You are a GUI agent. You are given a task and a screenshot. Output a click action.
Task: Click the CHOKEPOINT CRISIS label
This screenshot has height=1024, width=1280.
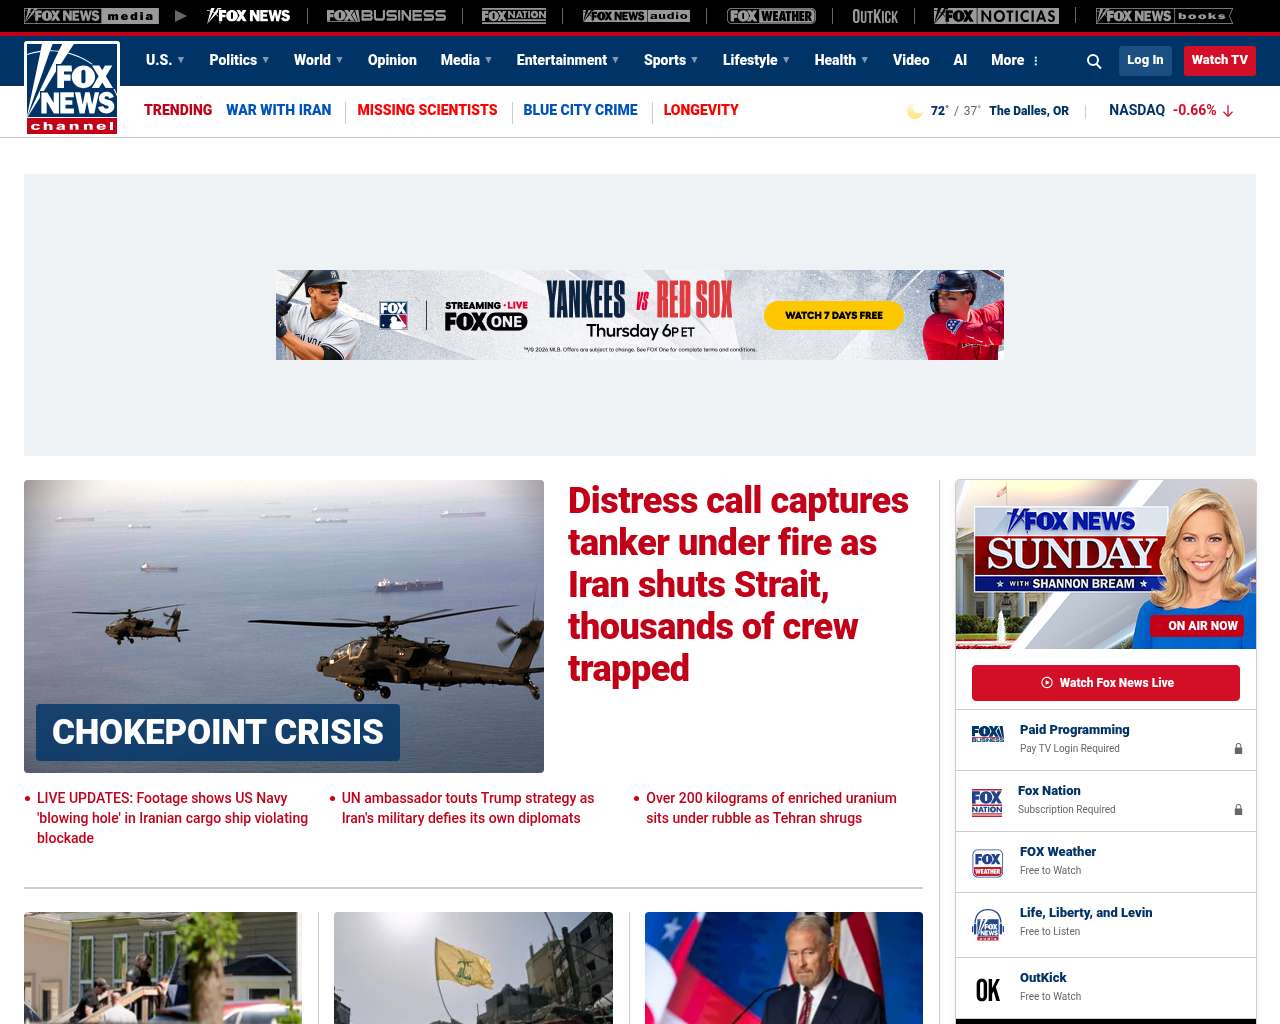point(218,732)
